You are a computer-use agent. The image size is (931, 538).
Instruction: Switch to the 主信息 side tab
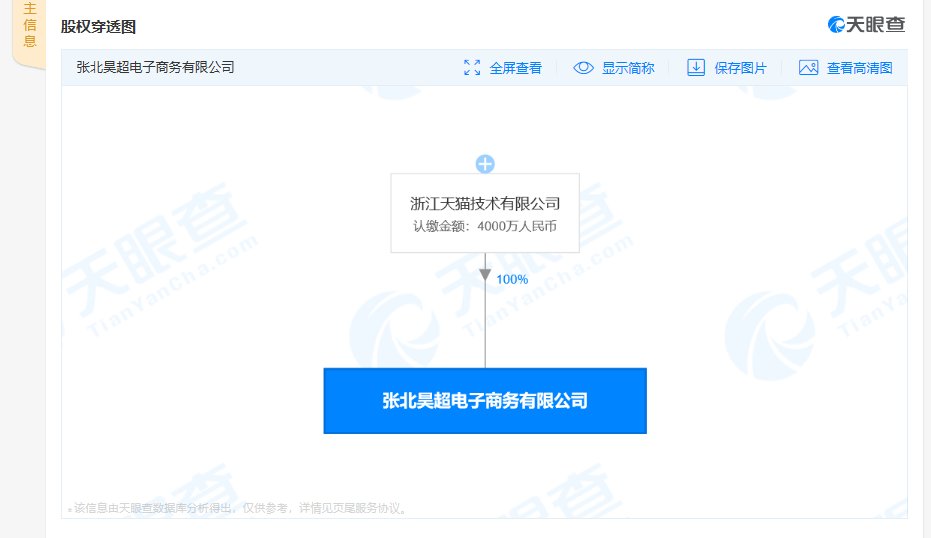pyautogui.click(x=29, y=27)
